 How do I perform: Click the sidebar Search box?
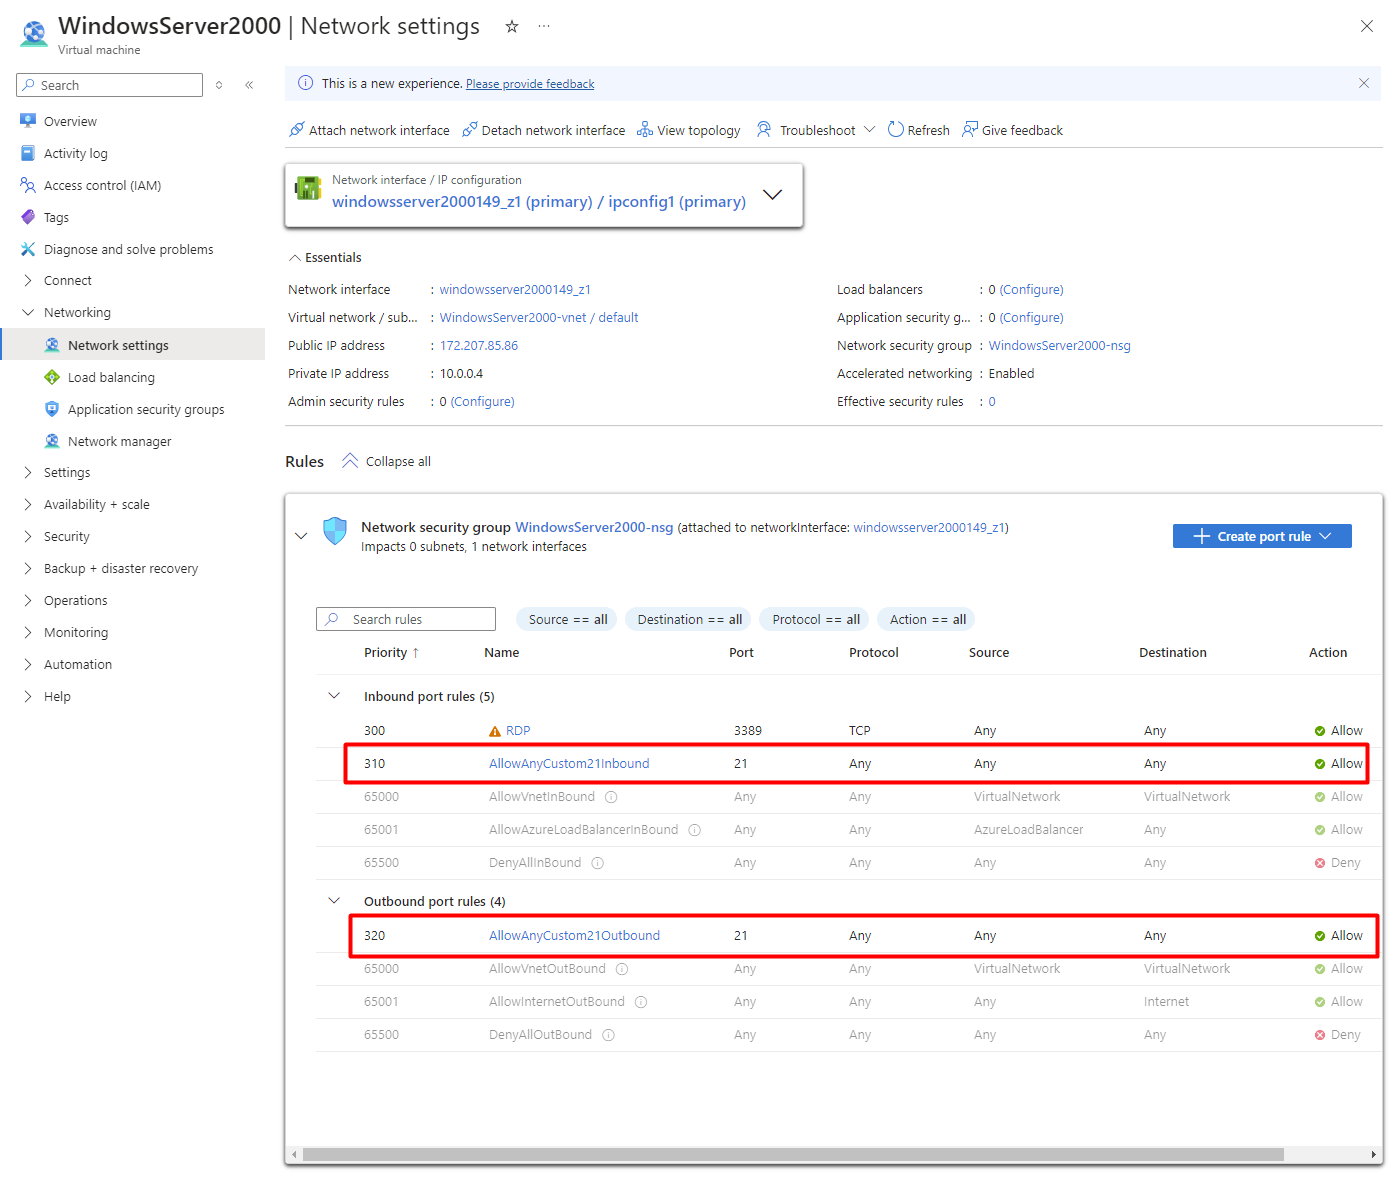pyautogui.click(x=110, y=85)
